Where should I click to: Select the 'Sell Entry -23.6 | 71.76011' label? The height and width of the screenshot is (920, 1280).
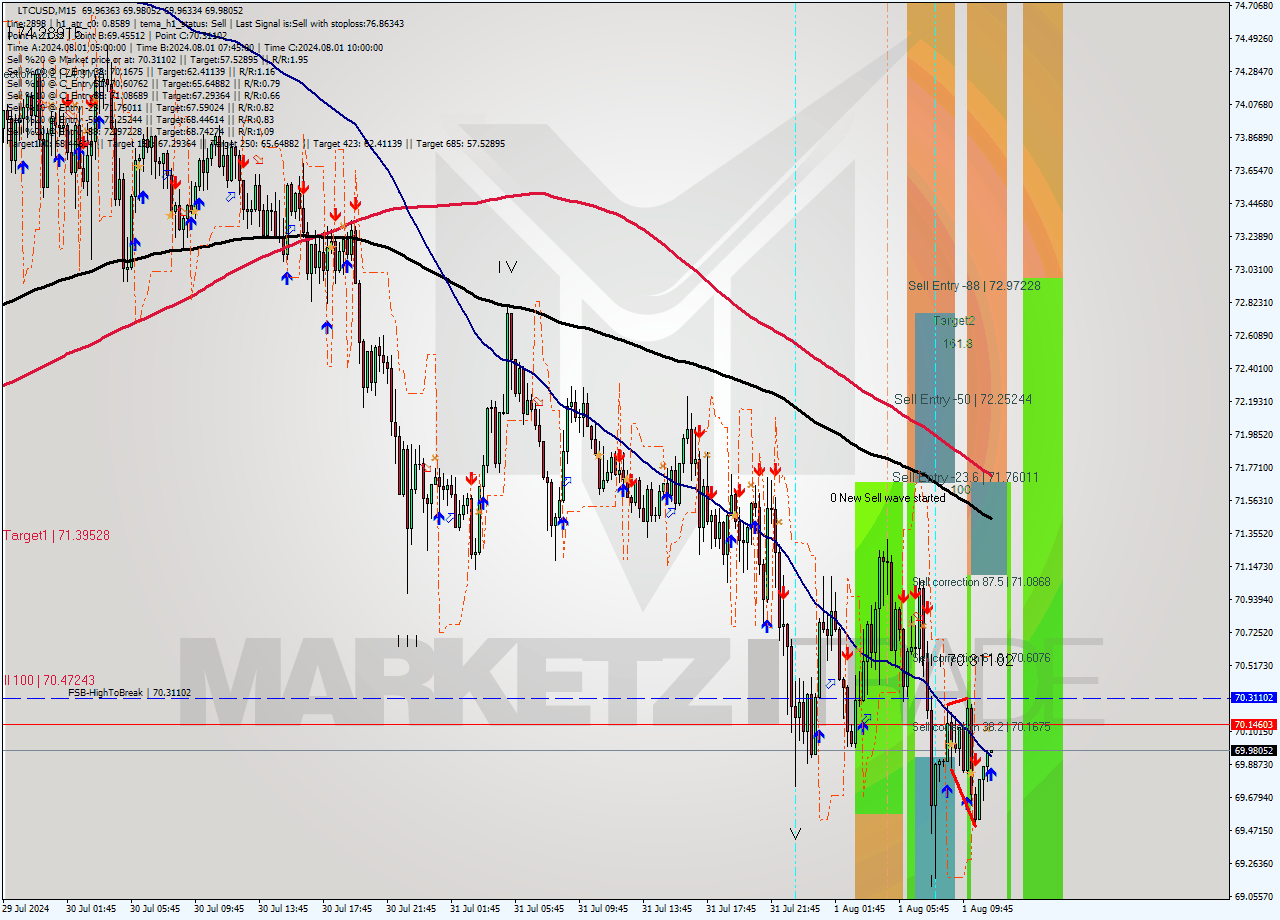click(965, 477)
